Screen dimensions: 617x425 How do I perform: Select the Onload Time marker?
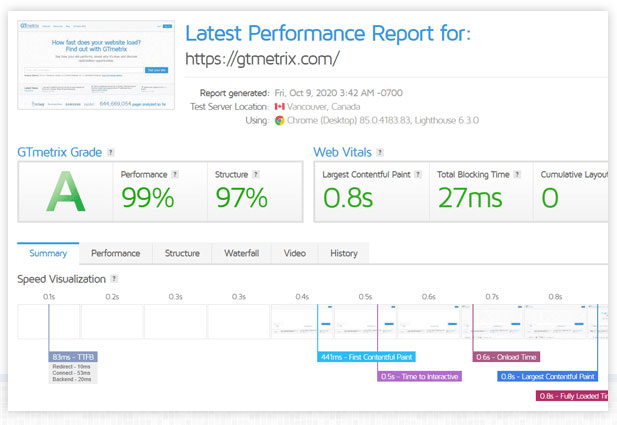pos(506,357)
